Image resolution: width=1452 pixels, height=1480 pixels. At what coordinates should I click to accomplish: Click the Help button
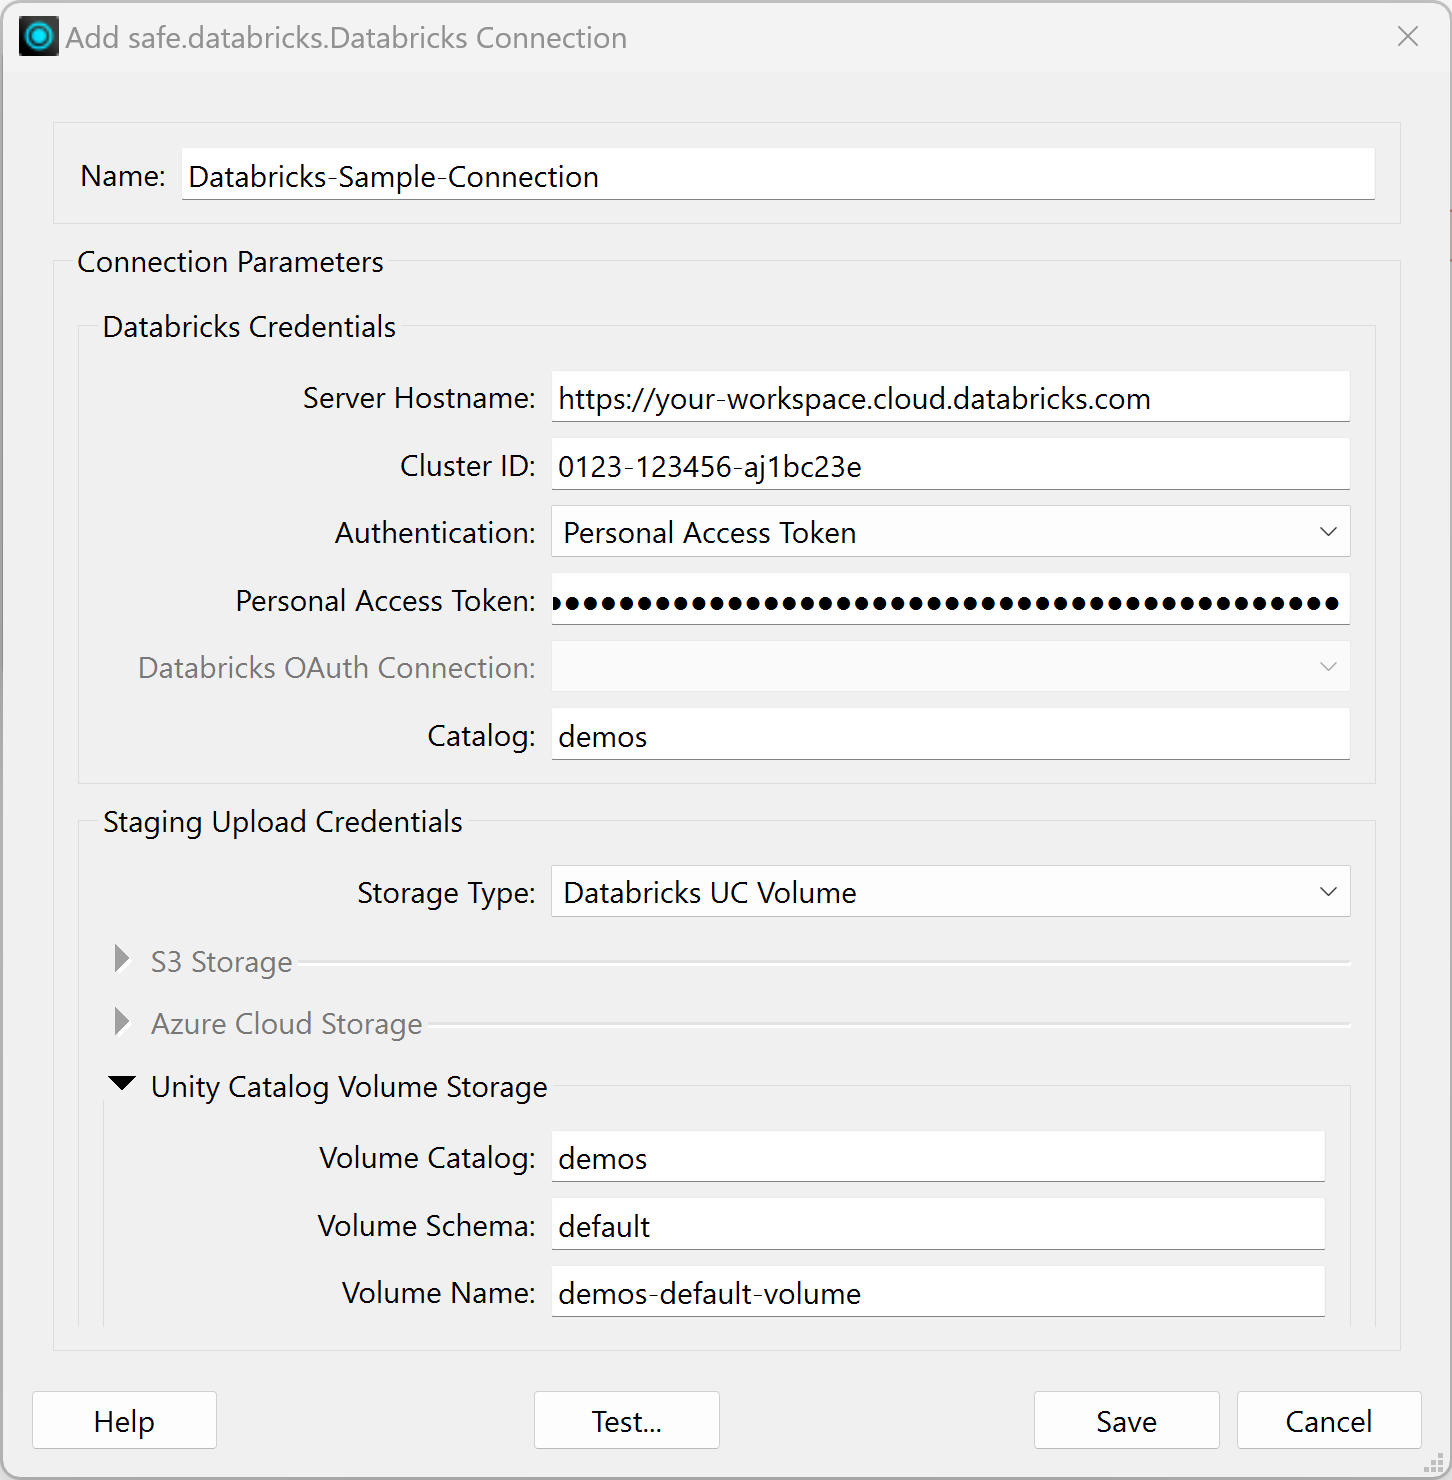point(124,1420)
